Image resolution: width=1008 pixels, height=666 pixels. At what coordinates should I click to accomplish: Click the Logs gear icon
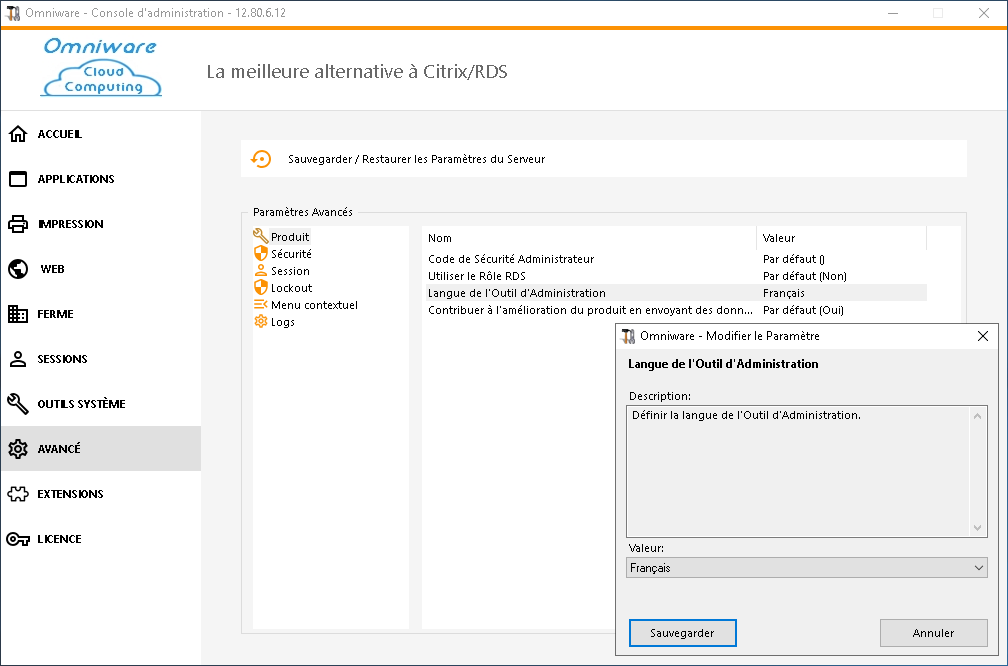[260, 321]
